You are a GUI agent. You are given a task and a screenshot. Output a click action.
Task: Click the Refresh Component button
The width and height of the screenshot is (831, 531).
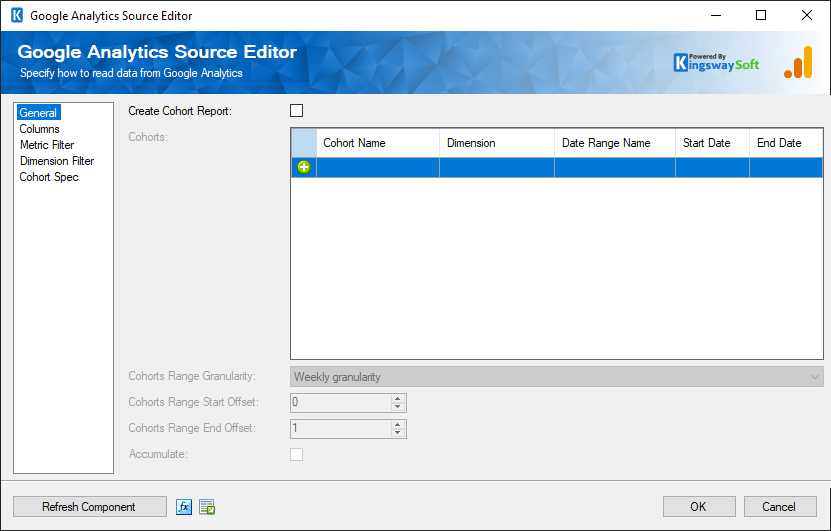[x=90, y=507]
